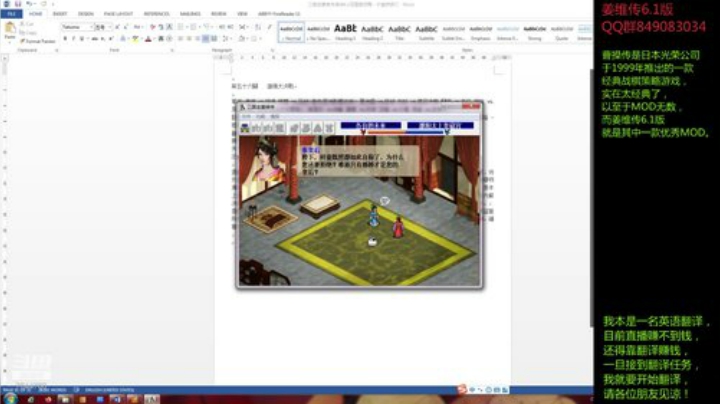
Task: Open the FILE tab
Action: coord(11,14)
